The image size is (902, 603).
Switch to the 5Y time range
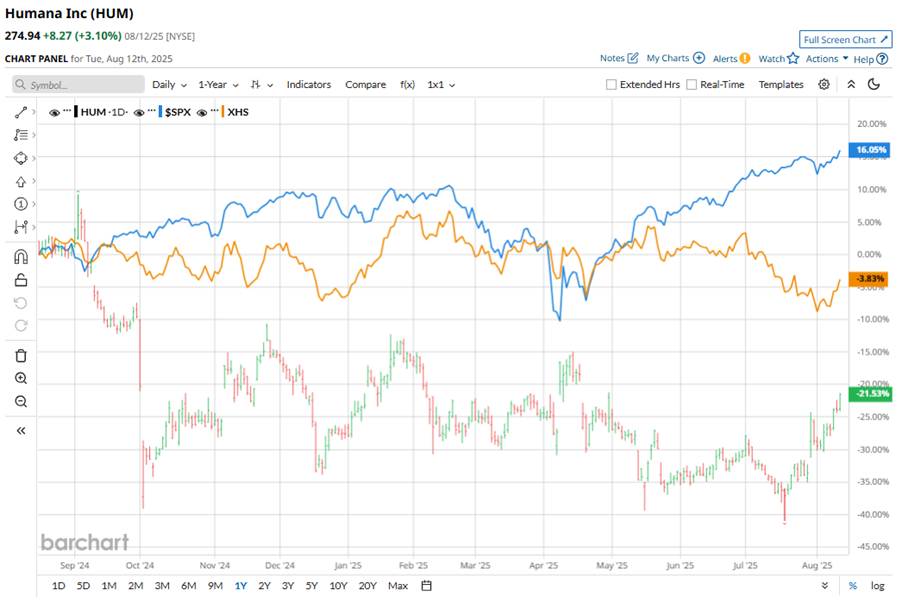311,586
